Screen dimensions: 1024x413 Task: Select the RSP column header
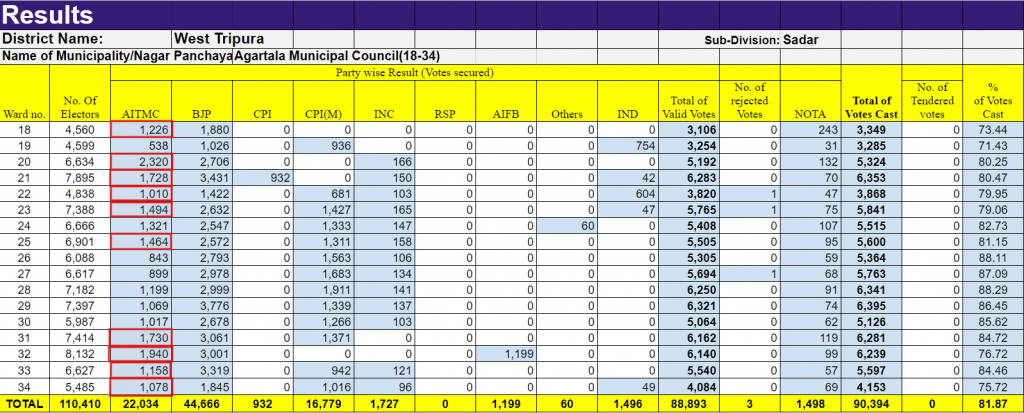point(445,101)
